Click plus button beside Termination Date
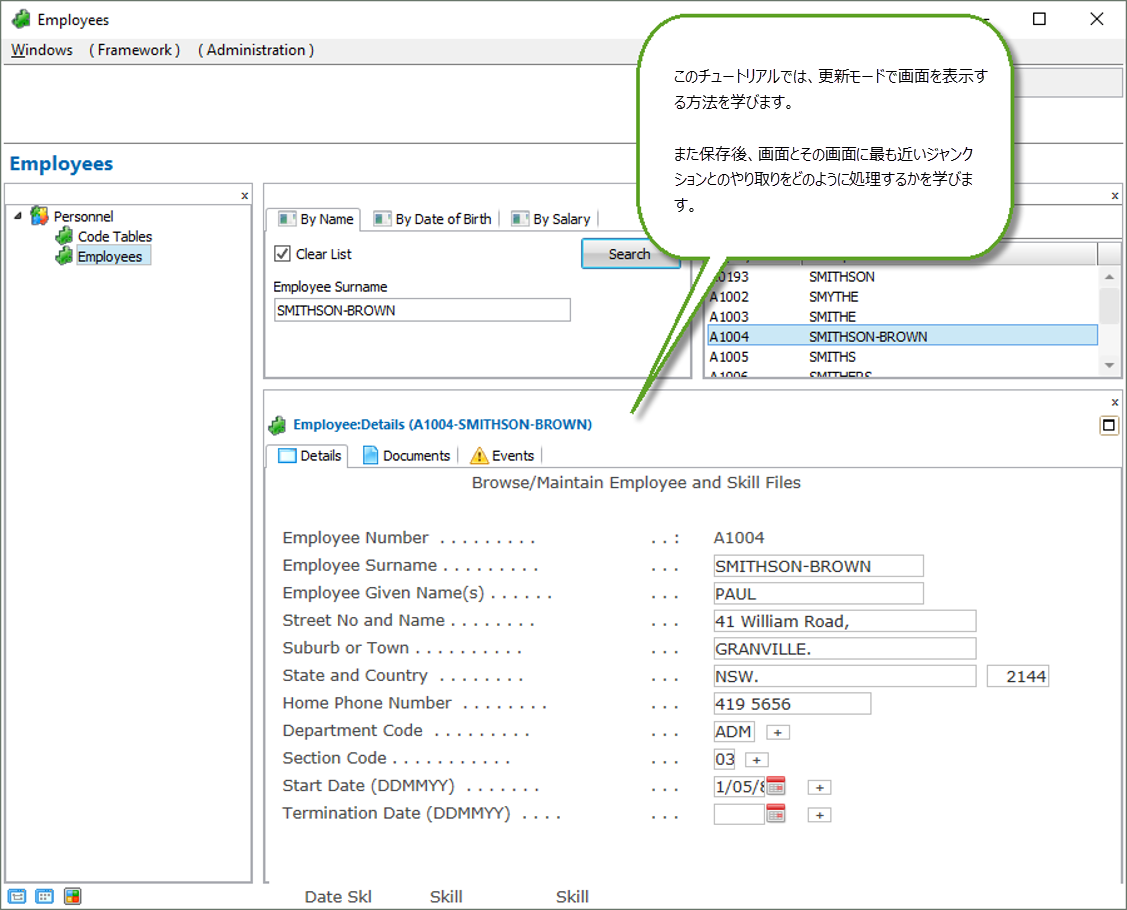This screenshot has width=1127, height=910. [819, 815]
